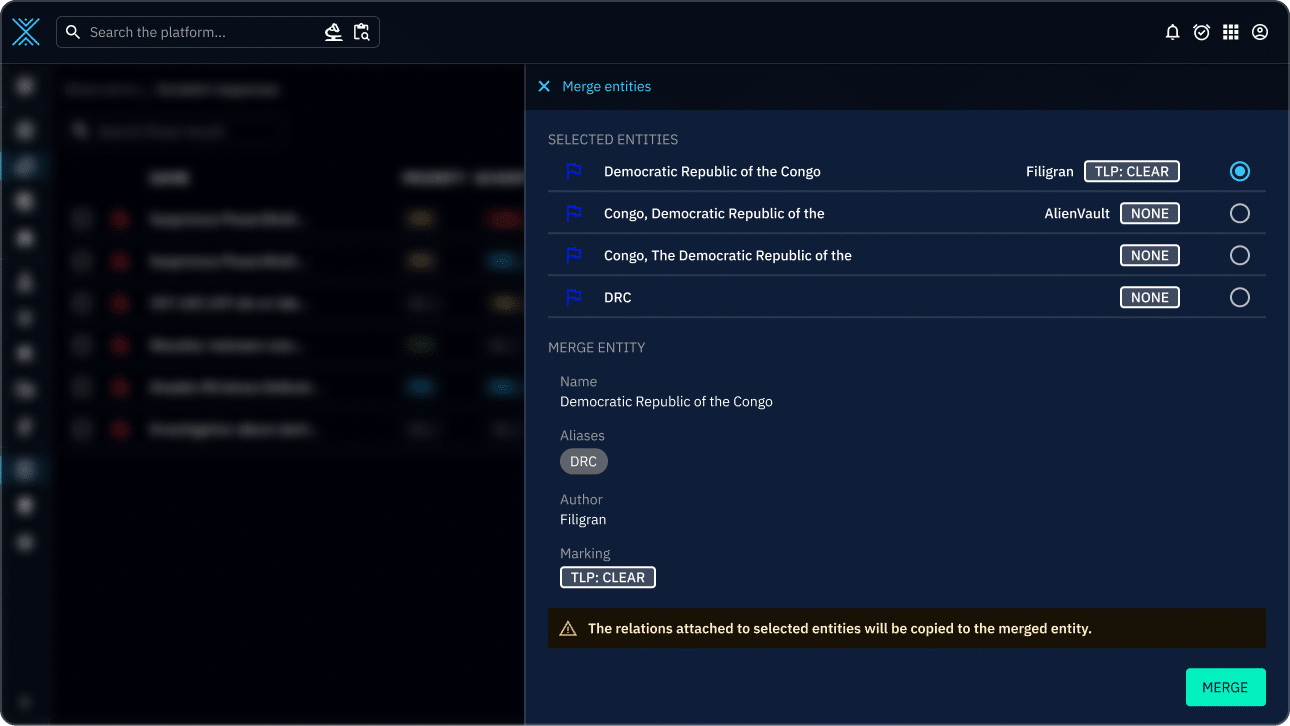The width and height of the screenshot is (1290, 726).
Task: Click the TLP: CLEAR marking under Marking
Action: point(608,578)
